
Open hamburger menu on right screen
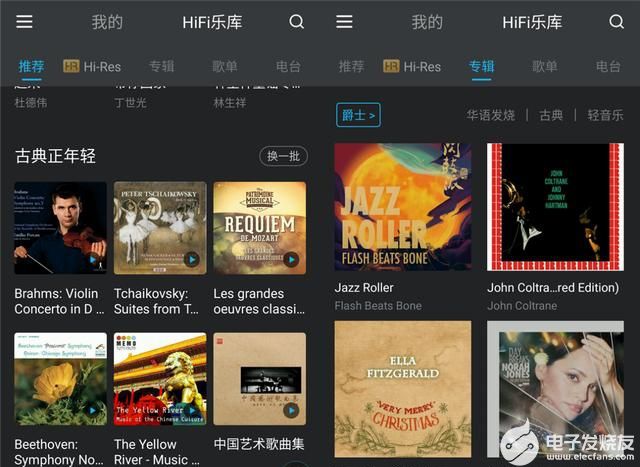345,22
